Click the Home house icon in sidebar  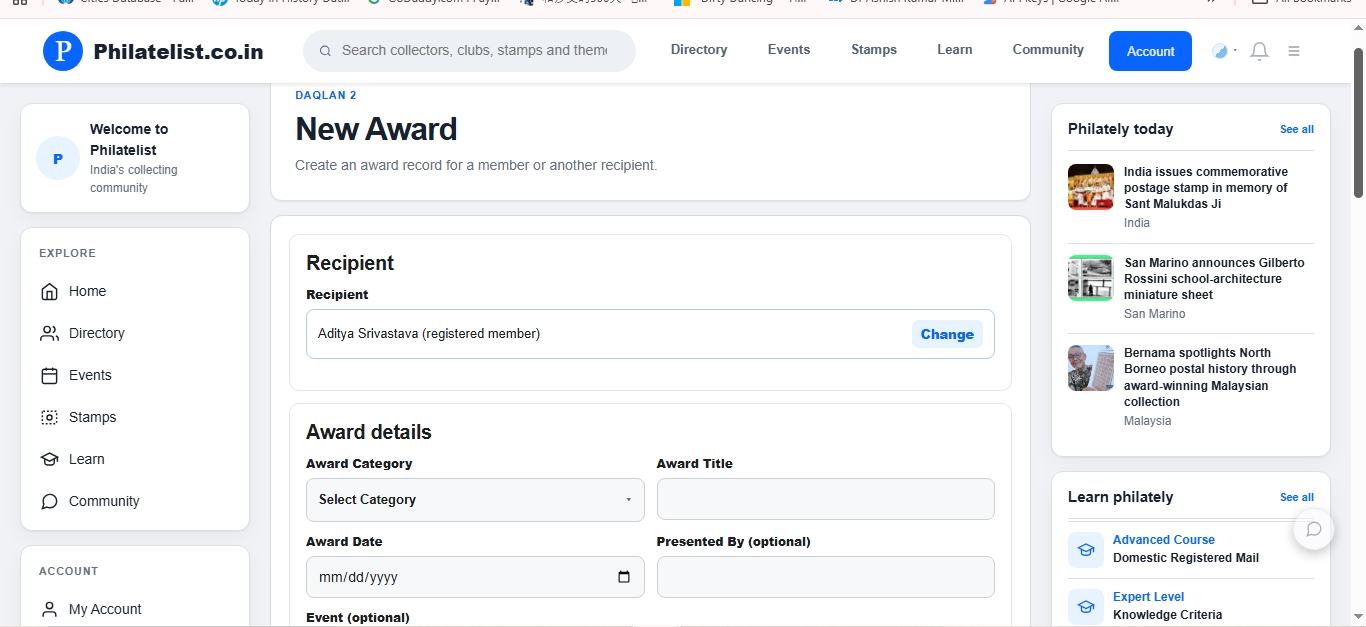[x=49, y=291]
